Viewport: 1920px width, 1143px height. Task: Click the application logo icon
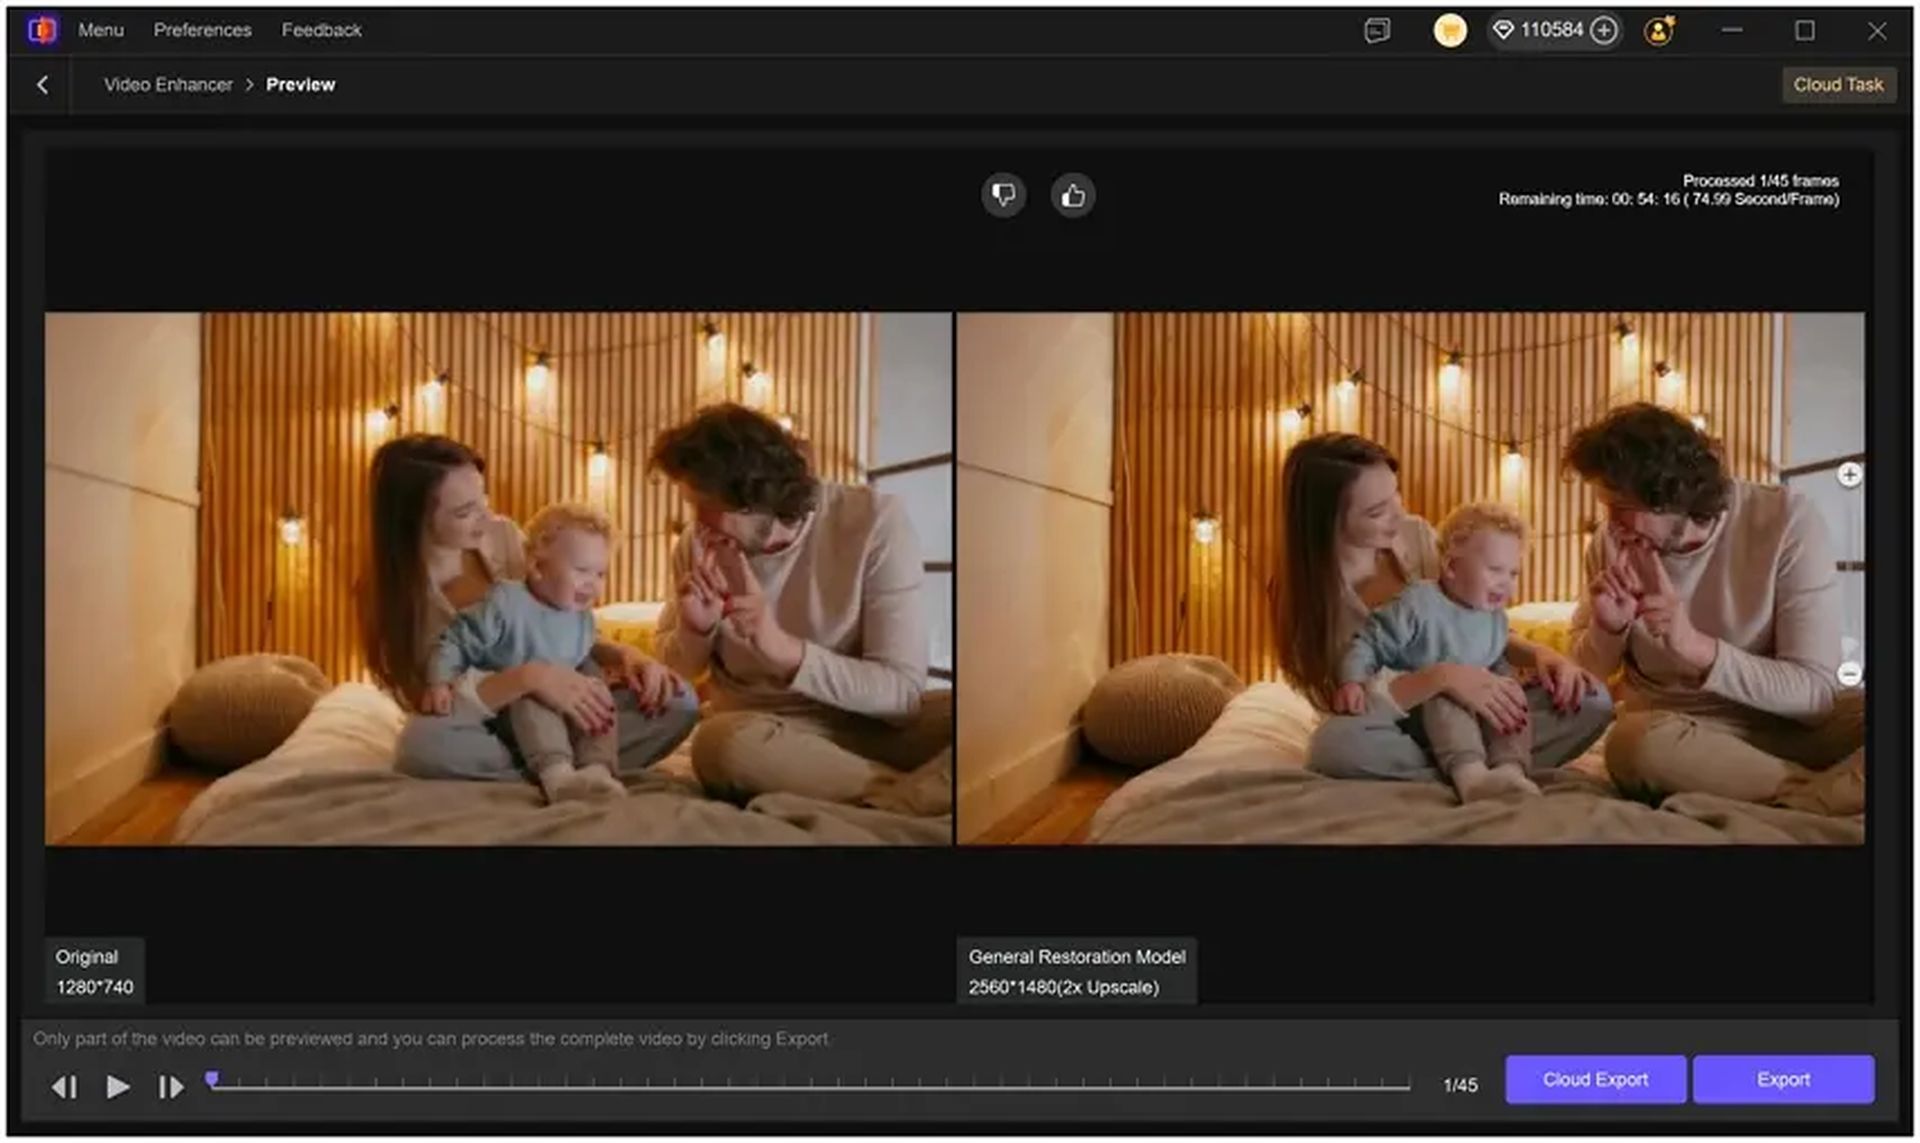click(x=42, y=29)
